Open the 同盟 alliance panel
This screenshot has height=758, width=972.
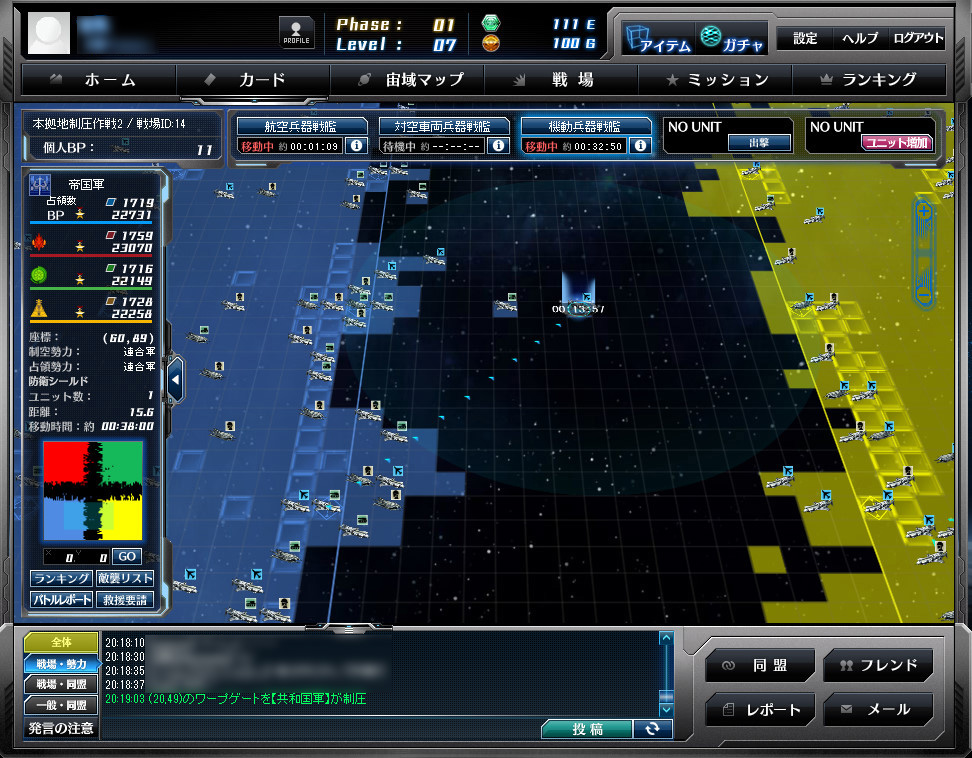[x=759, y=666]
